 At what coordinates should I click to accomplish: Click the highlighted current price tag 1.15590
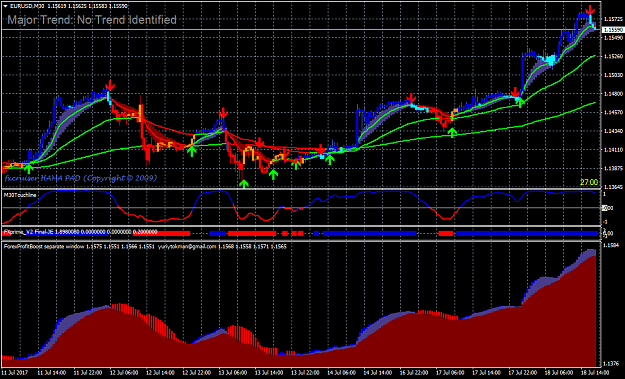[x=613, y=30]
